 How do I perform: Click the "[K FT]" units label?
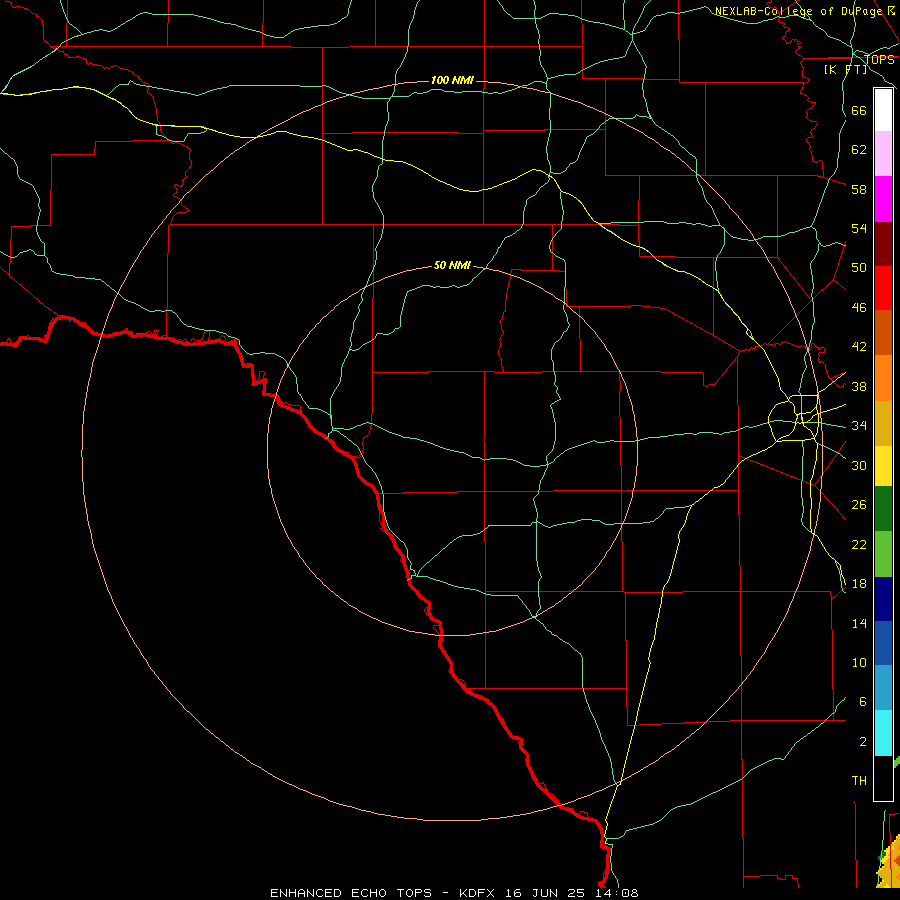(x=845, y=69)
